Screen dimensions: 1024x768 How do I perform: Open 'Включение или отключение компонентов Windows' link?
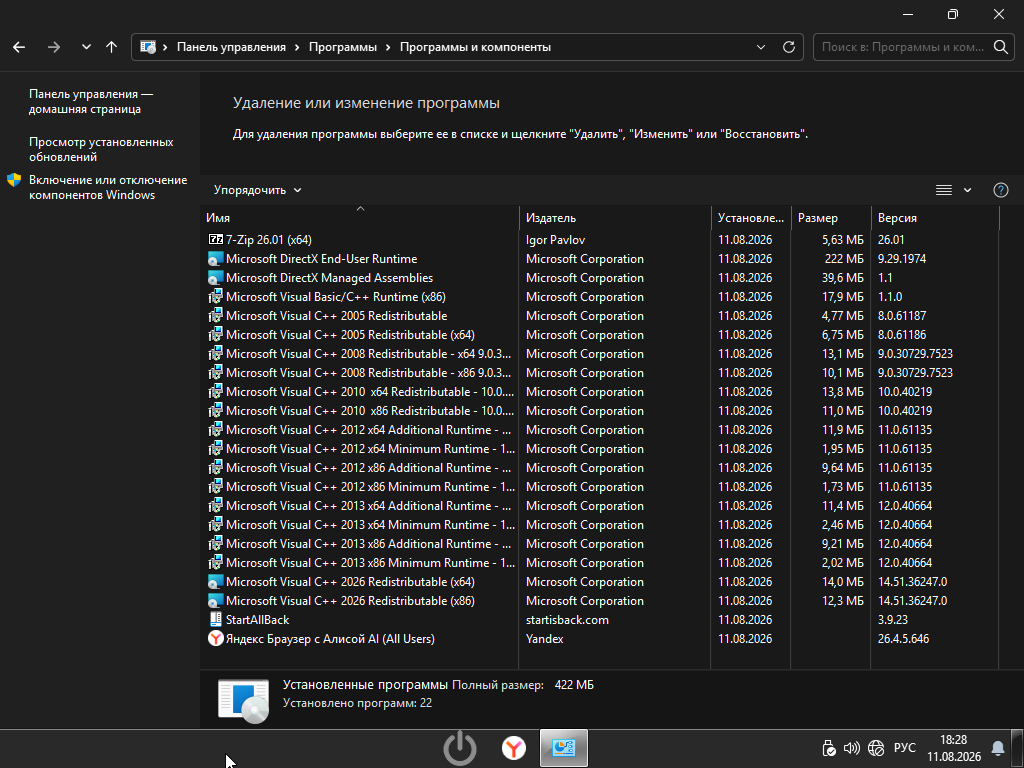(108, 187)
